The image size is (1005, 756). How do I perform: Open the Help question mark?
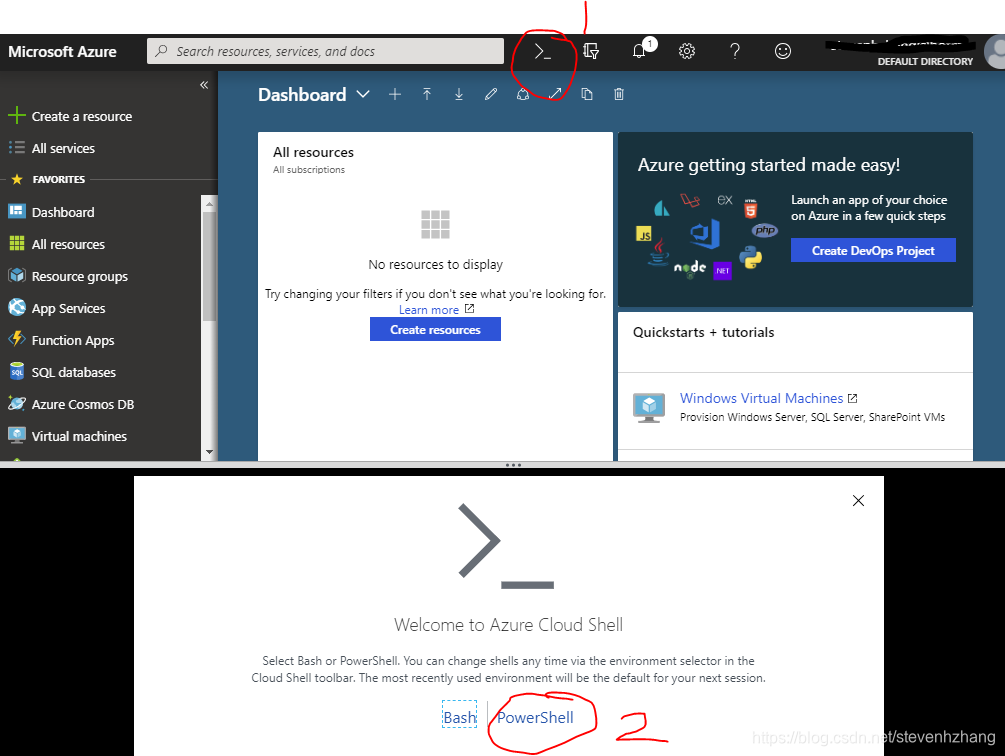pos(735,51)
